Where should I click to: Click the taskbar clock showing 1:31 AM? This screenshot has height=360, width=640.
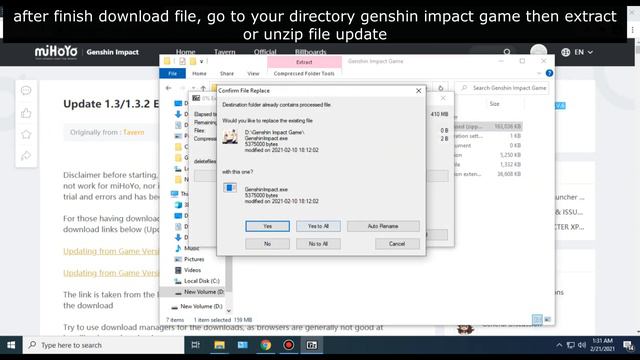pyautogui.click(x=602, y=345)
